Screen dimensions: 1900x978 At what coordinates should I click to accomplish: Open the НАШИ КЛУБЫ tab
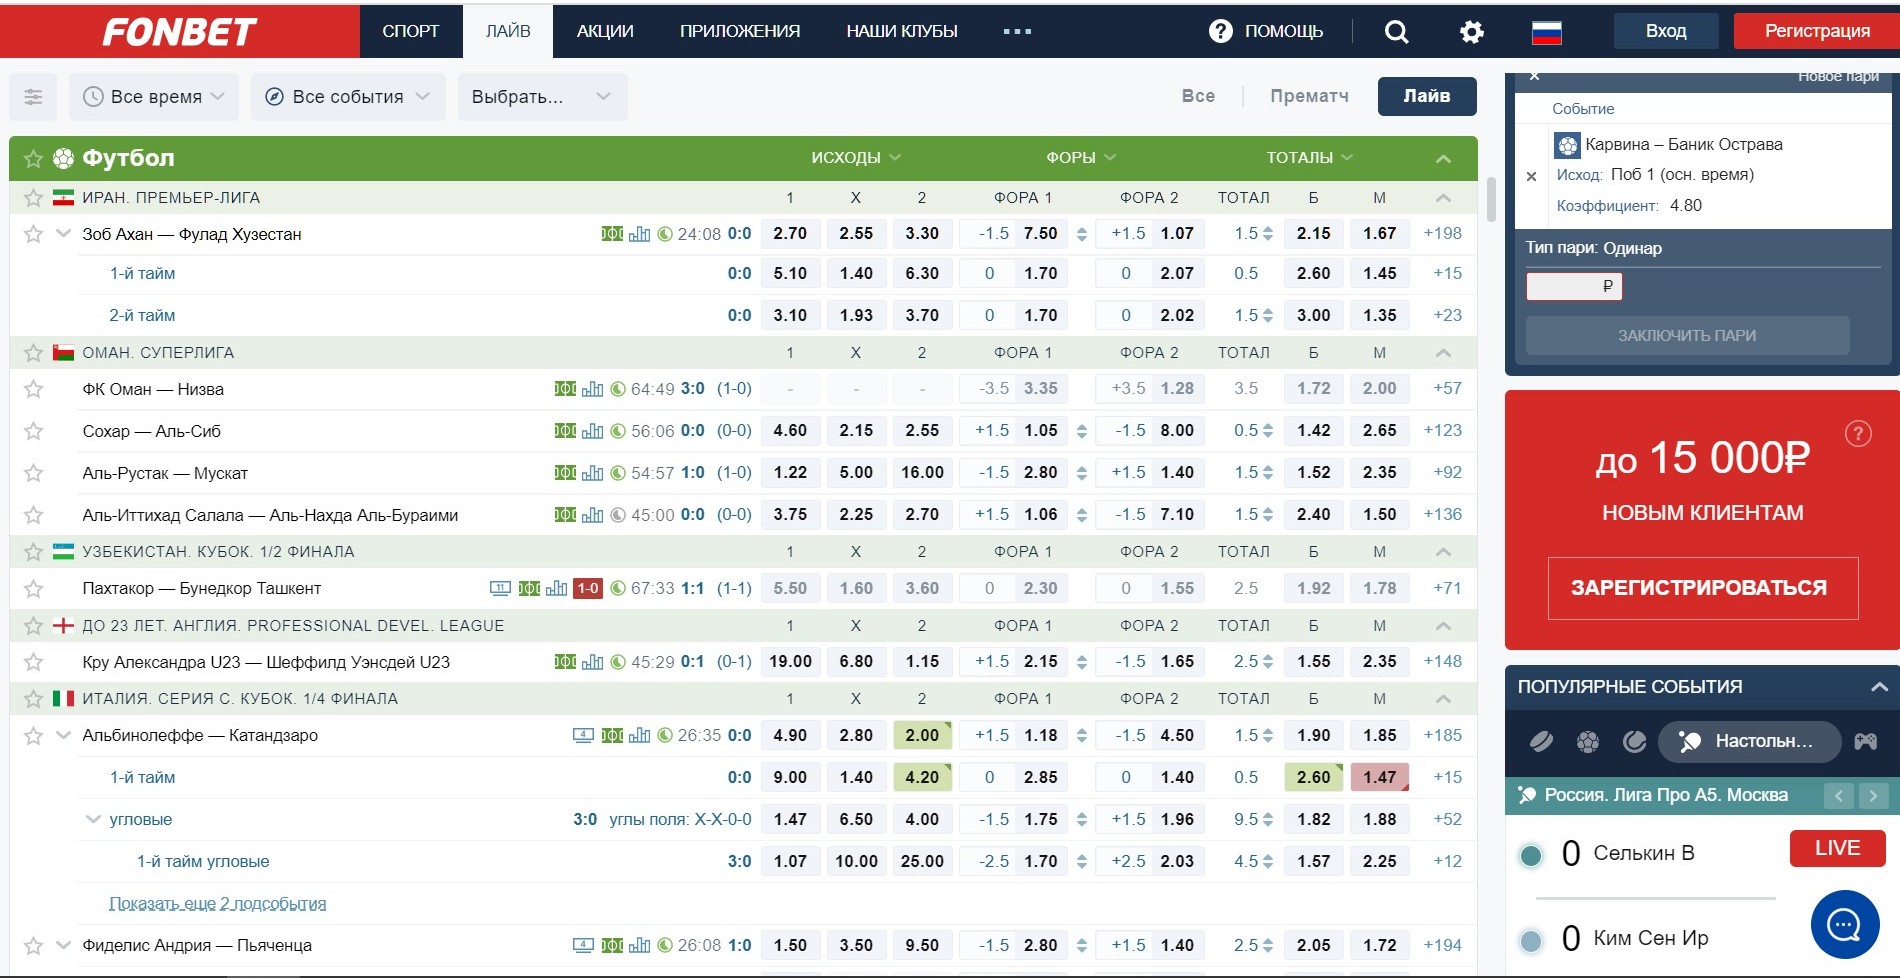click(x=902, y=31)
